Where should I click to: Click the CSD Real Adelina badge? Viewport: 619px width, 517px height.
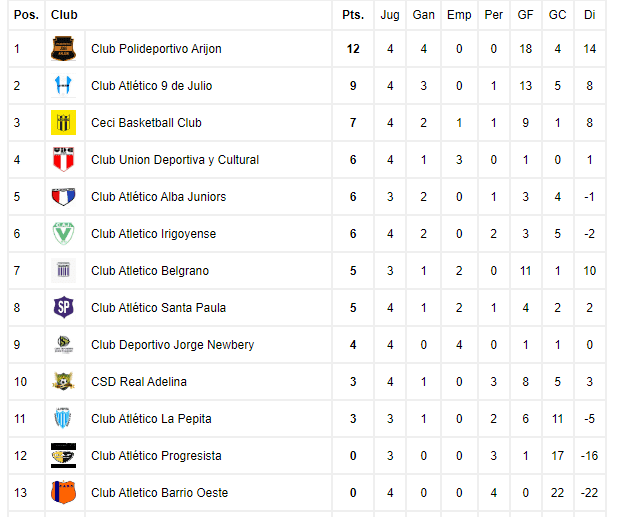tap(63, 382)
